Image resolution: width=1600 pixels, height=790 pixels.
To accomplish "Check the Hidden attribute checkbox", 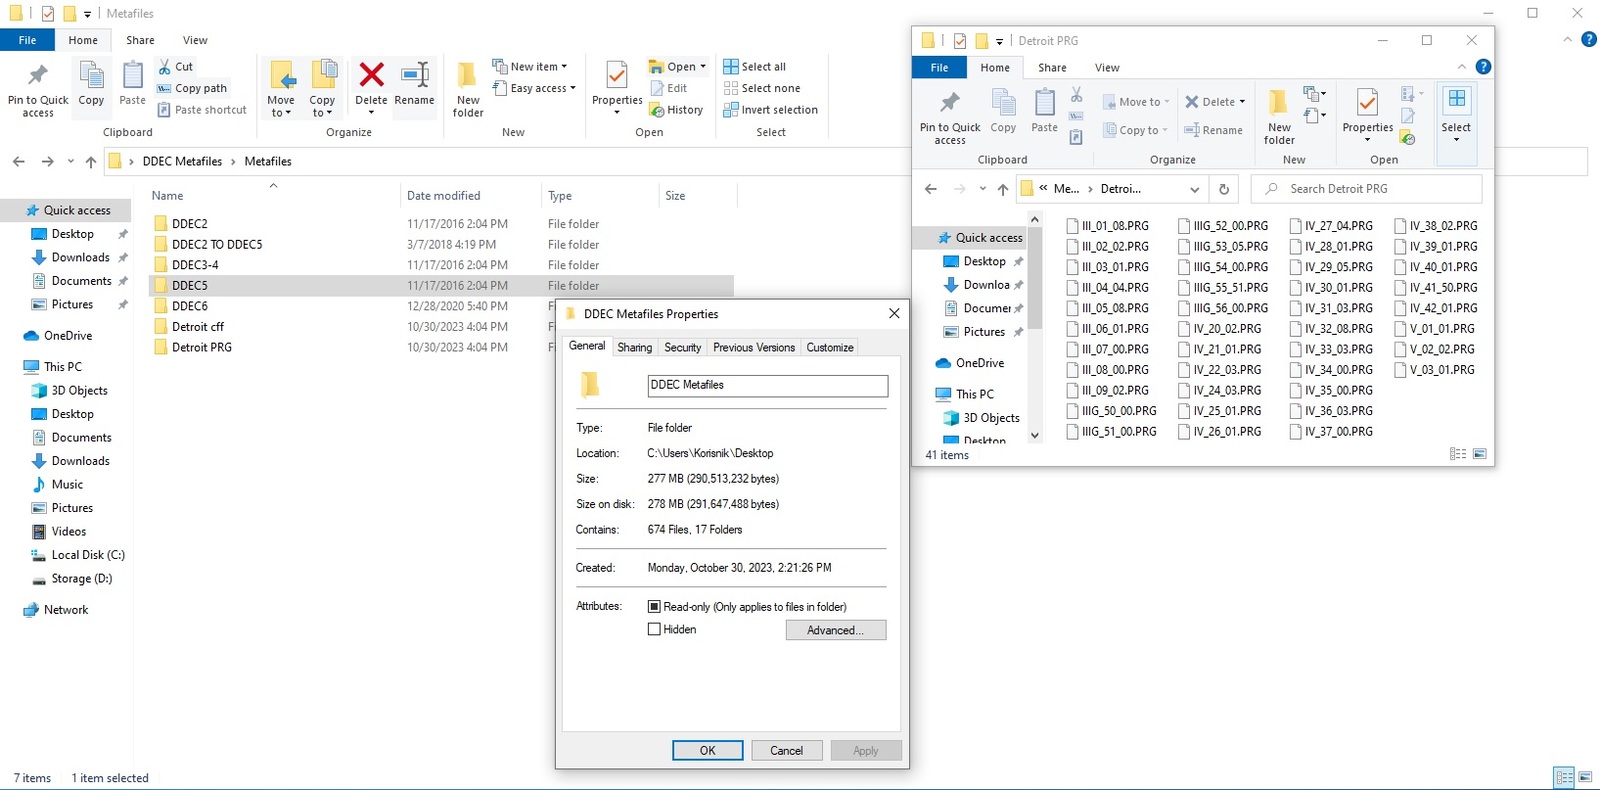I will tap(654, 629).
